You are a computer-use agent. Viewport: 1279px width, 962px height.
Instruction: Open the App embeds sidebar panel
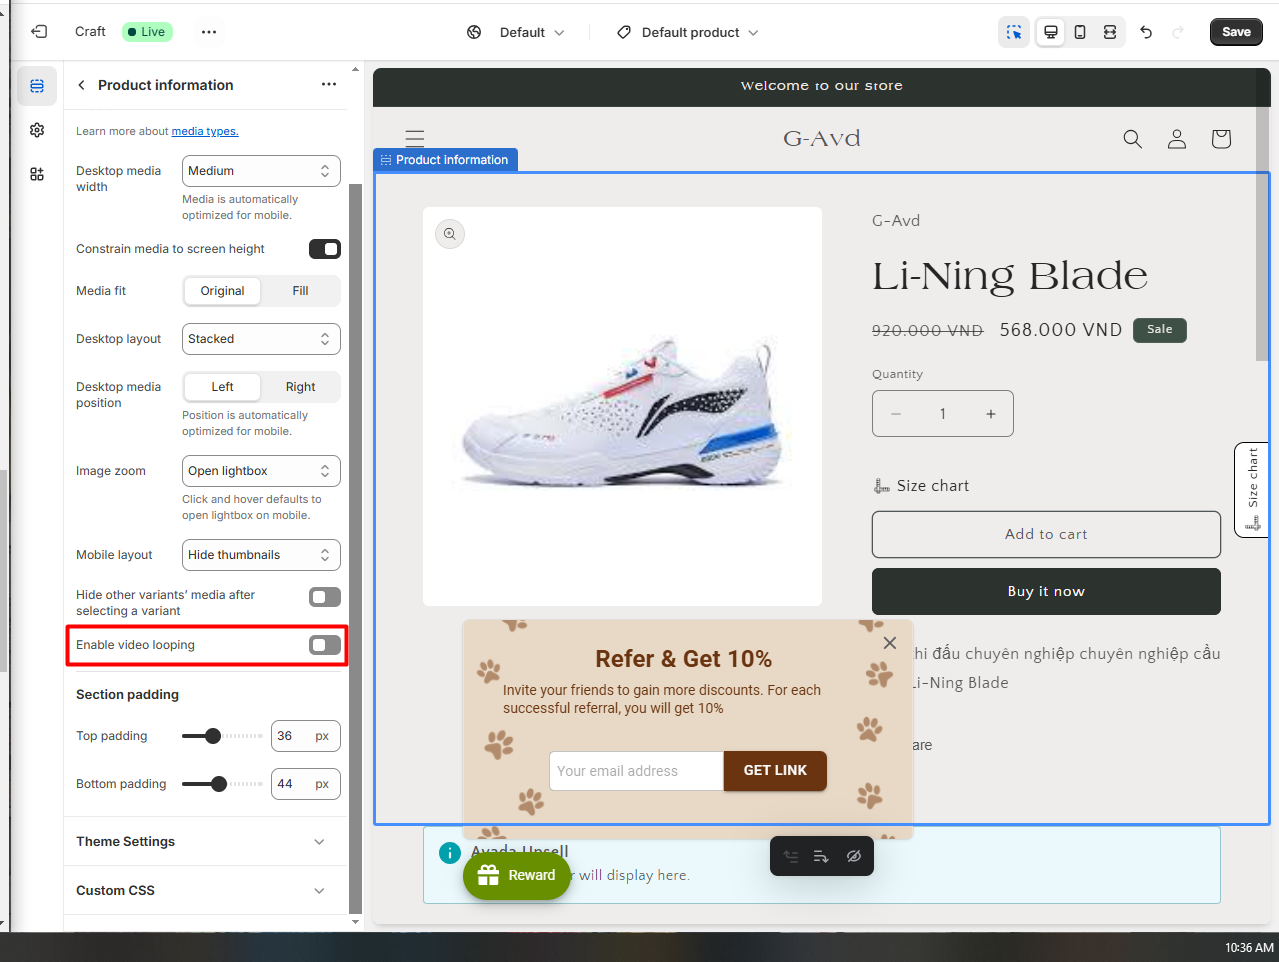(x=37, y=174)
